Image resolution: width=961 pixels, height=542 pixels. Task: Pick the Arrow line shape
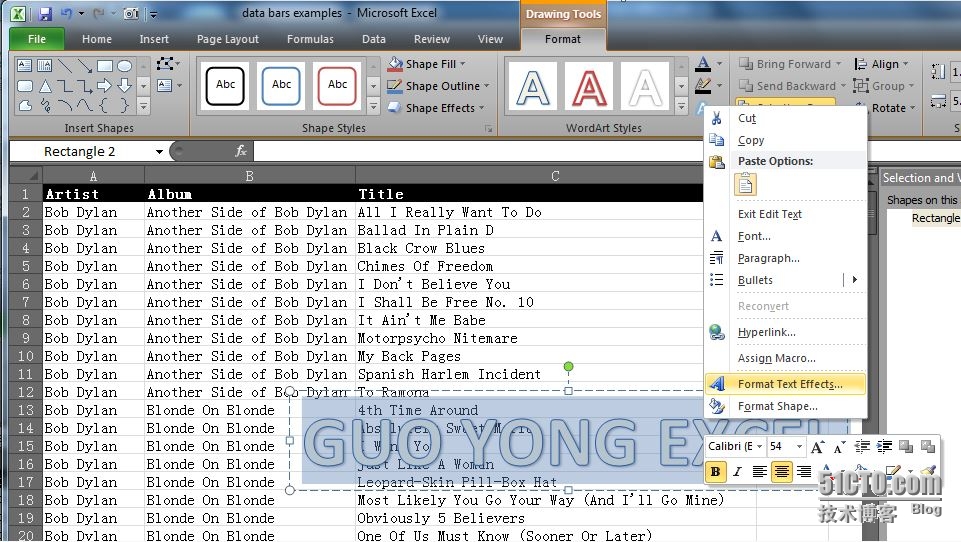(85, 66)
